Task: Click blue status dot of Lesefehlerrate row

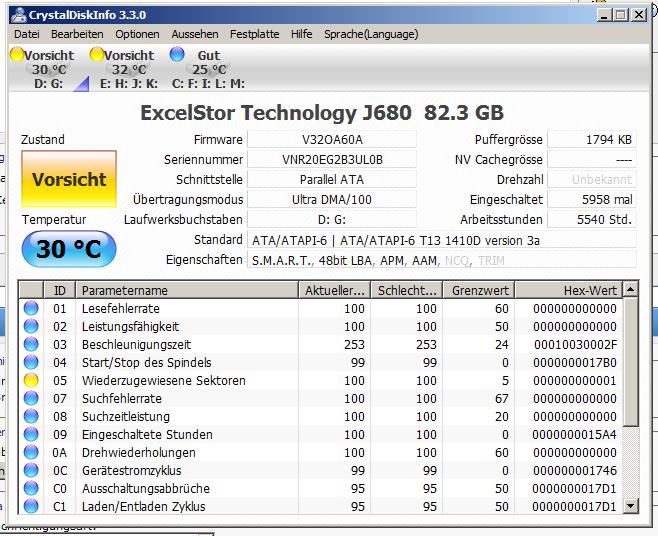Action: point(31,308)
